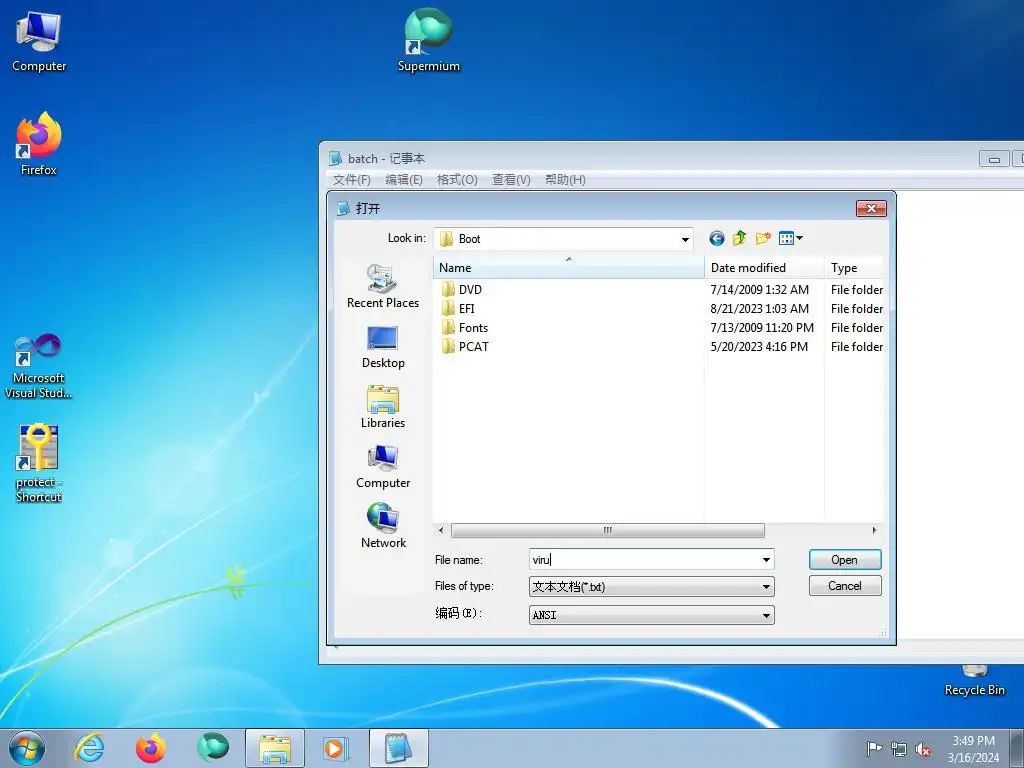
Task: Select Recent Places in the sidebar
Action: pyautogui.click(x=383, y=286)
